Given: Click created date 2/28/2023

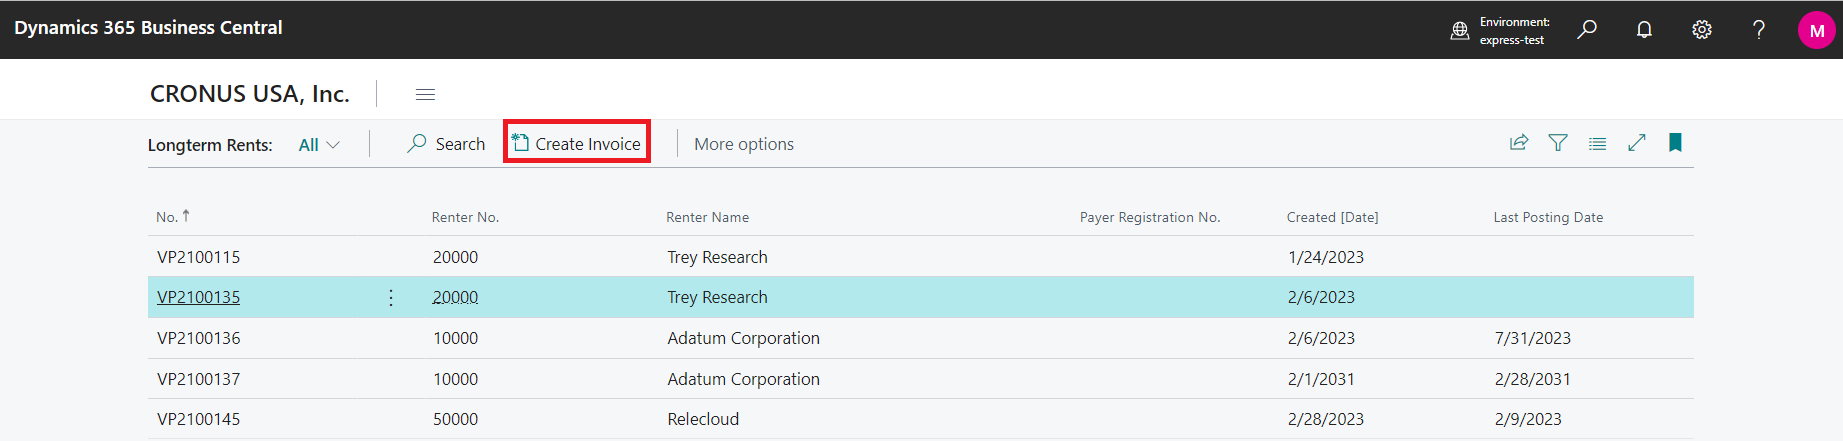Looking at the screenshot, I should pyautogui.click(x=1325, y=419).
